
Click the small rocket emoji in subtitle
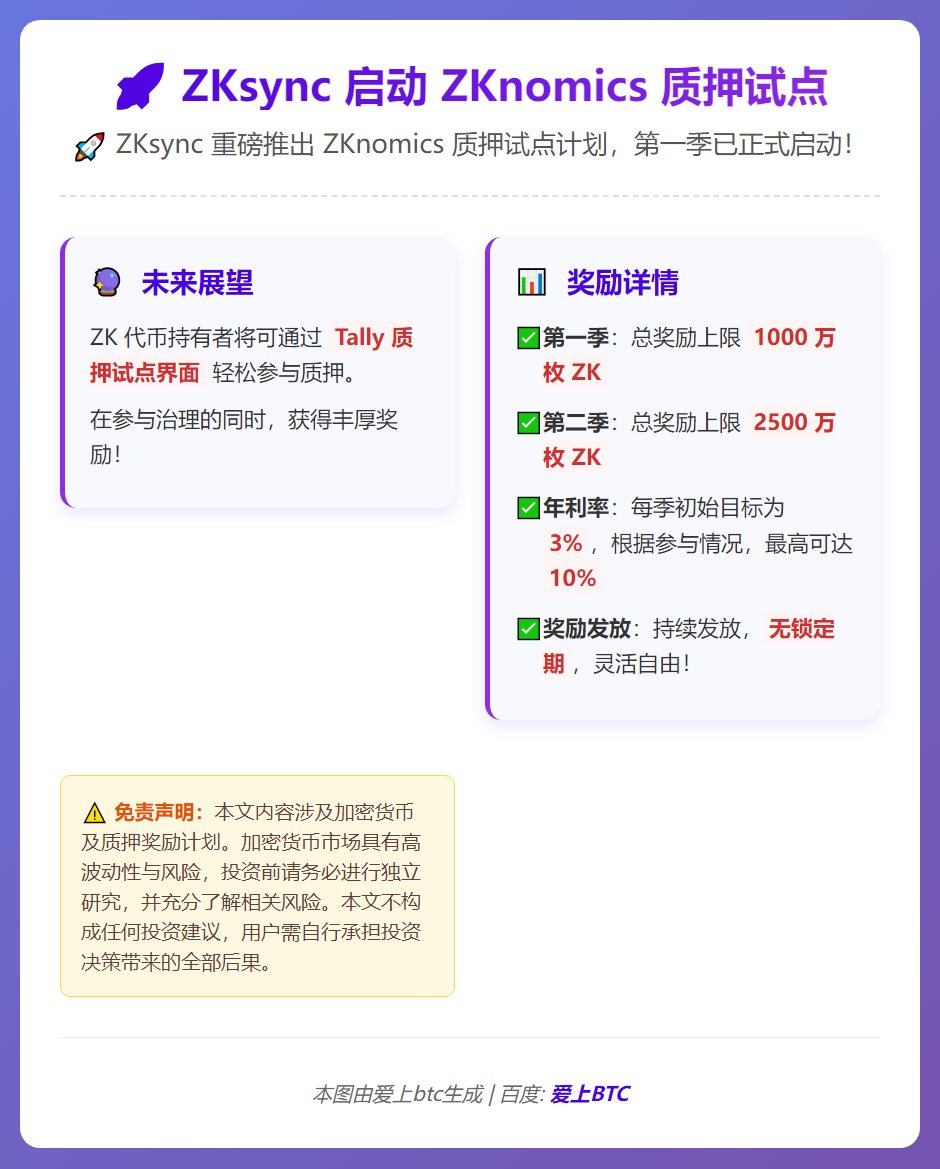(x=89, y=146)
